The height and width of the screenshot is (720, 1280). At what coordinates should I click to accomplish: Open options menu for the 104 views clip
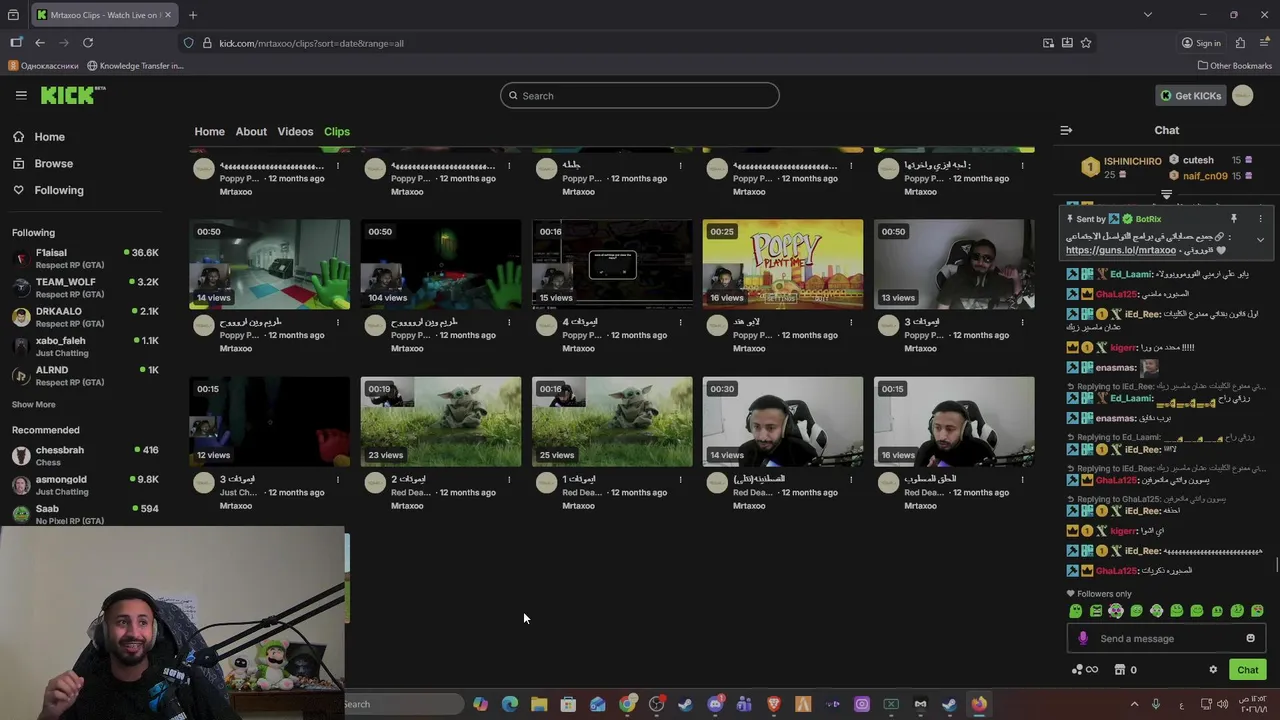[x=509, y=322]
